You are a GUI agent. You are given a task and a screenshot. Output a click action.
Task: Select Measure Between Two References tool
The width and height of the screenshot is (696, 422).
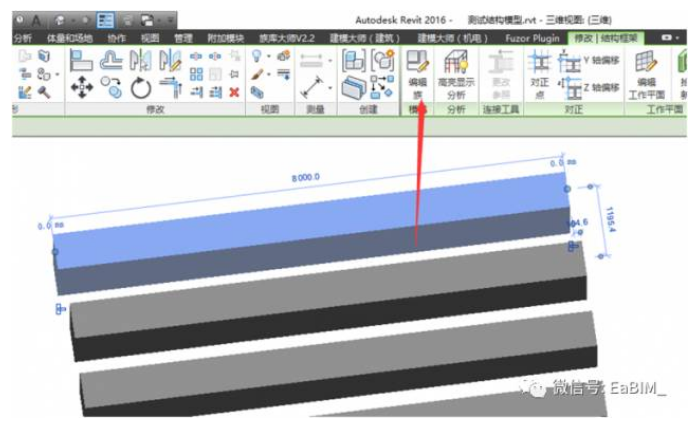click(312, 87)
